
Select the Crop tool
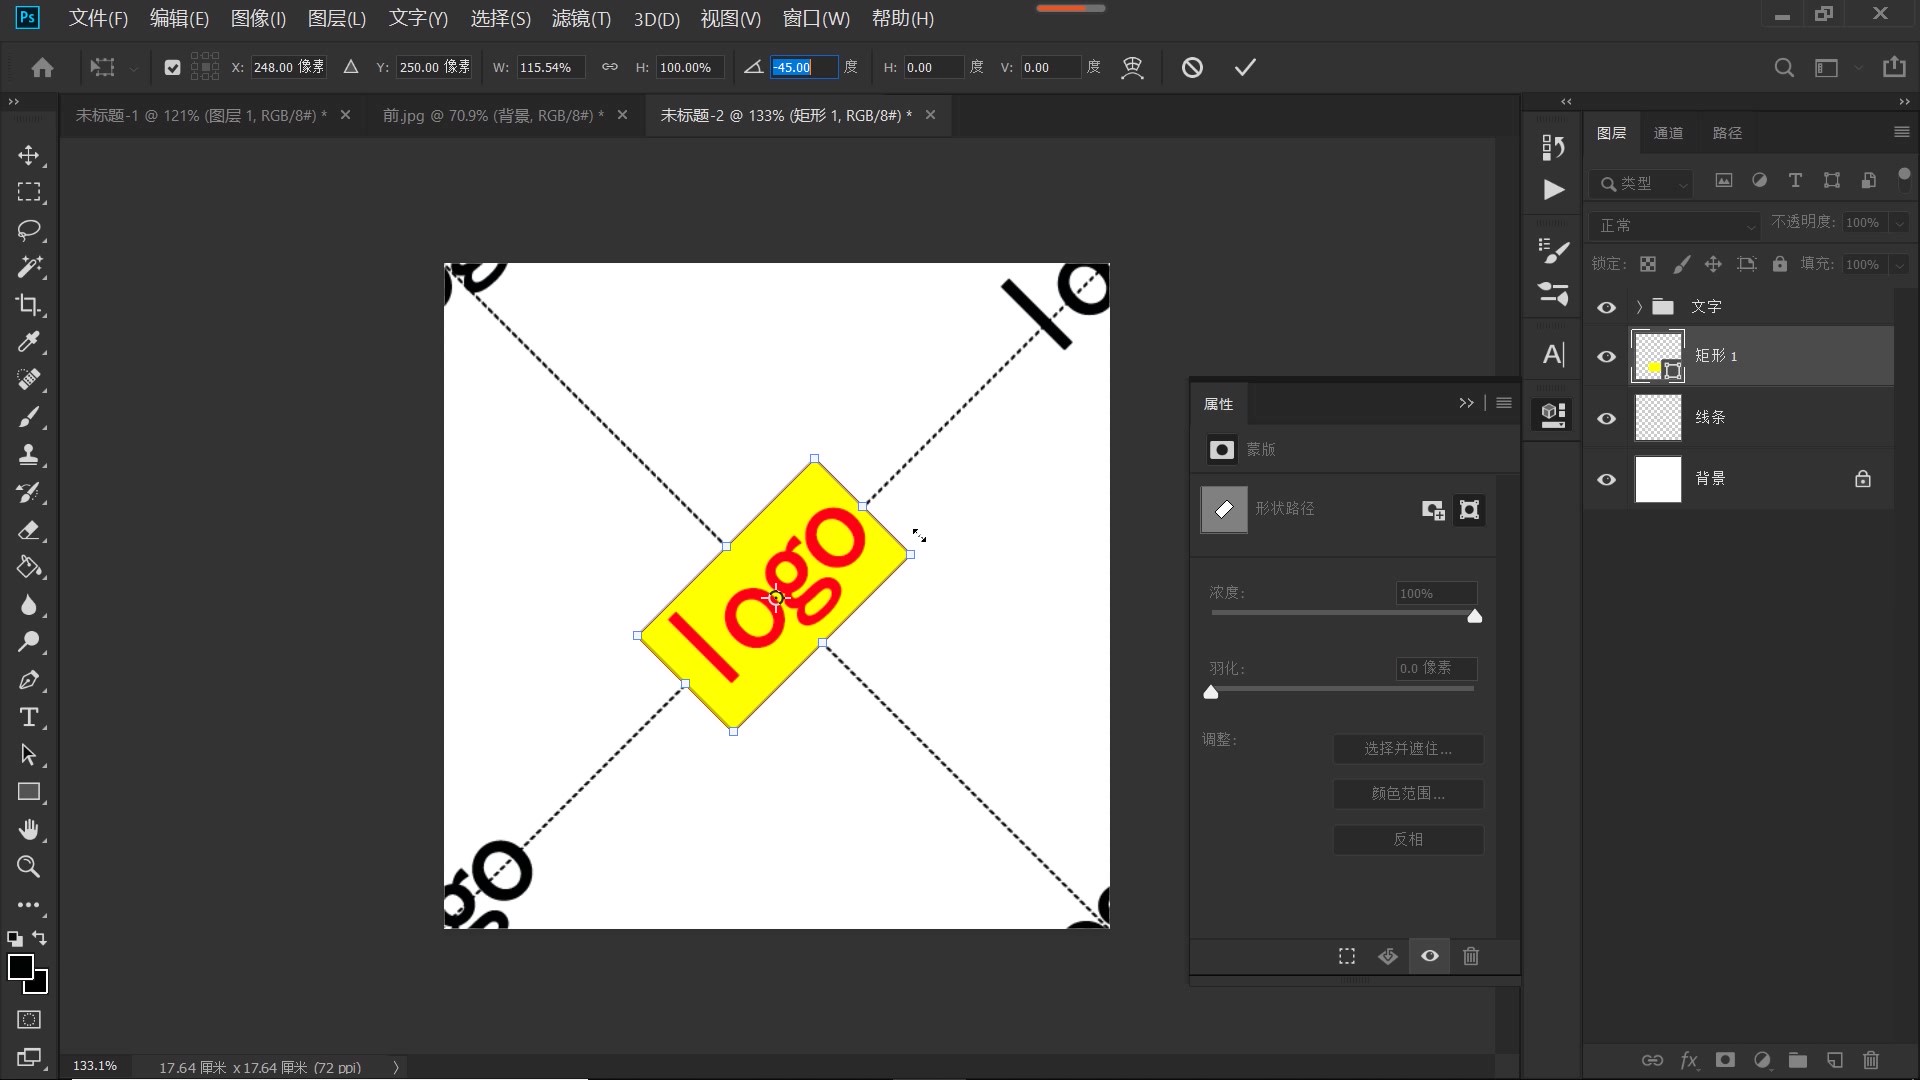point(29,305)
